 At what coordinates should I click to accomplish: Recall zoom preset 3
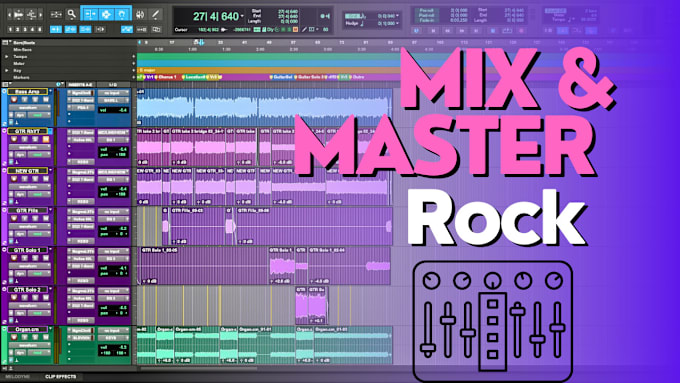(25, 29)
